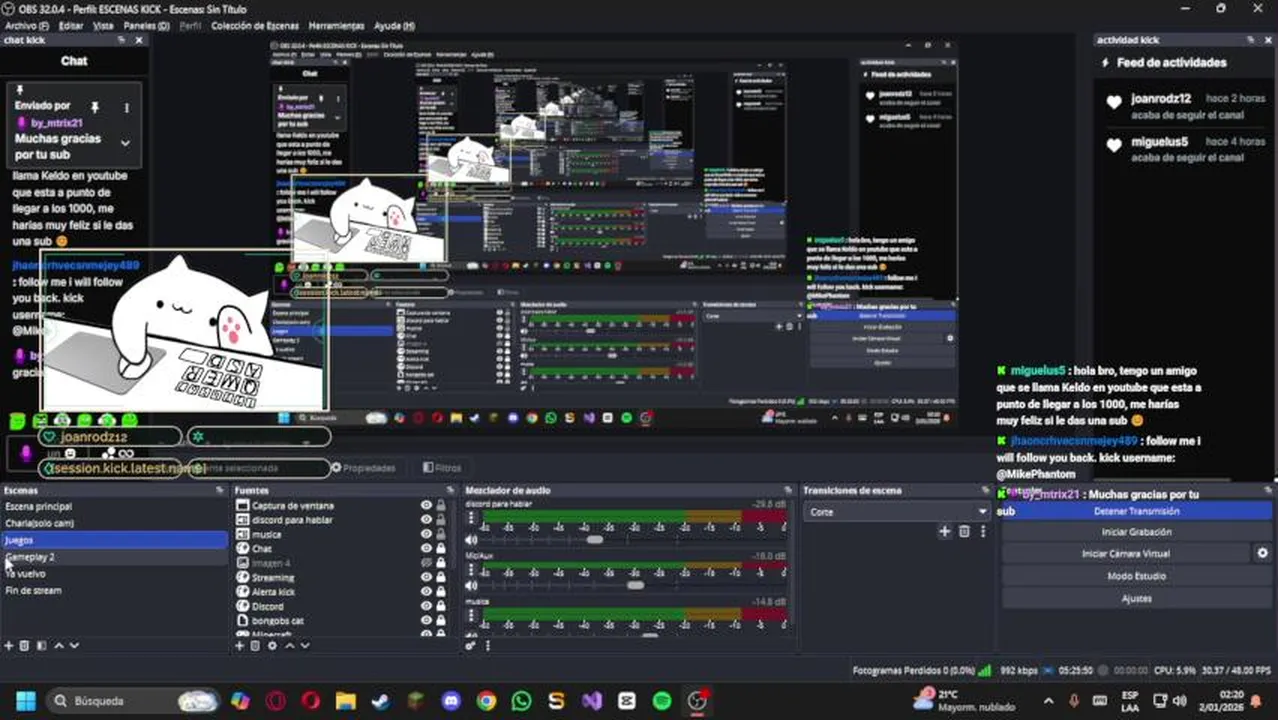1278x720 pixels.
Task: Open the Corte transition dropdown
Action: [897, 511]
